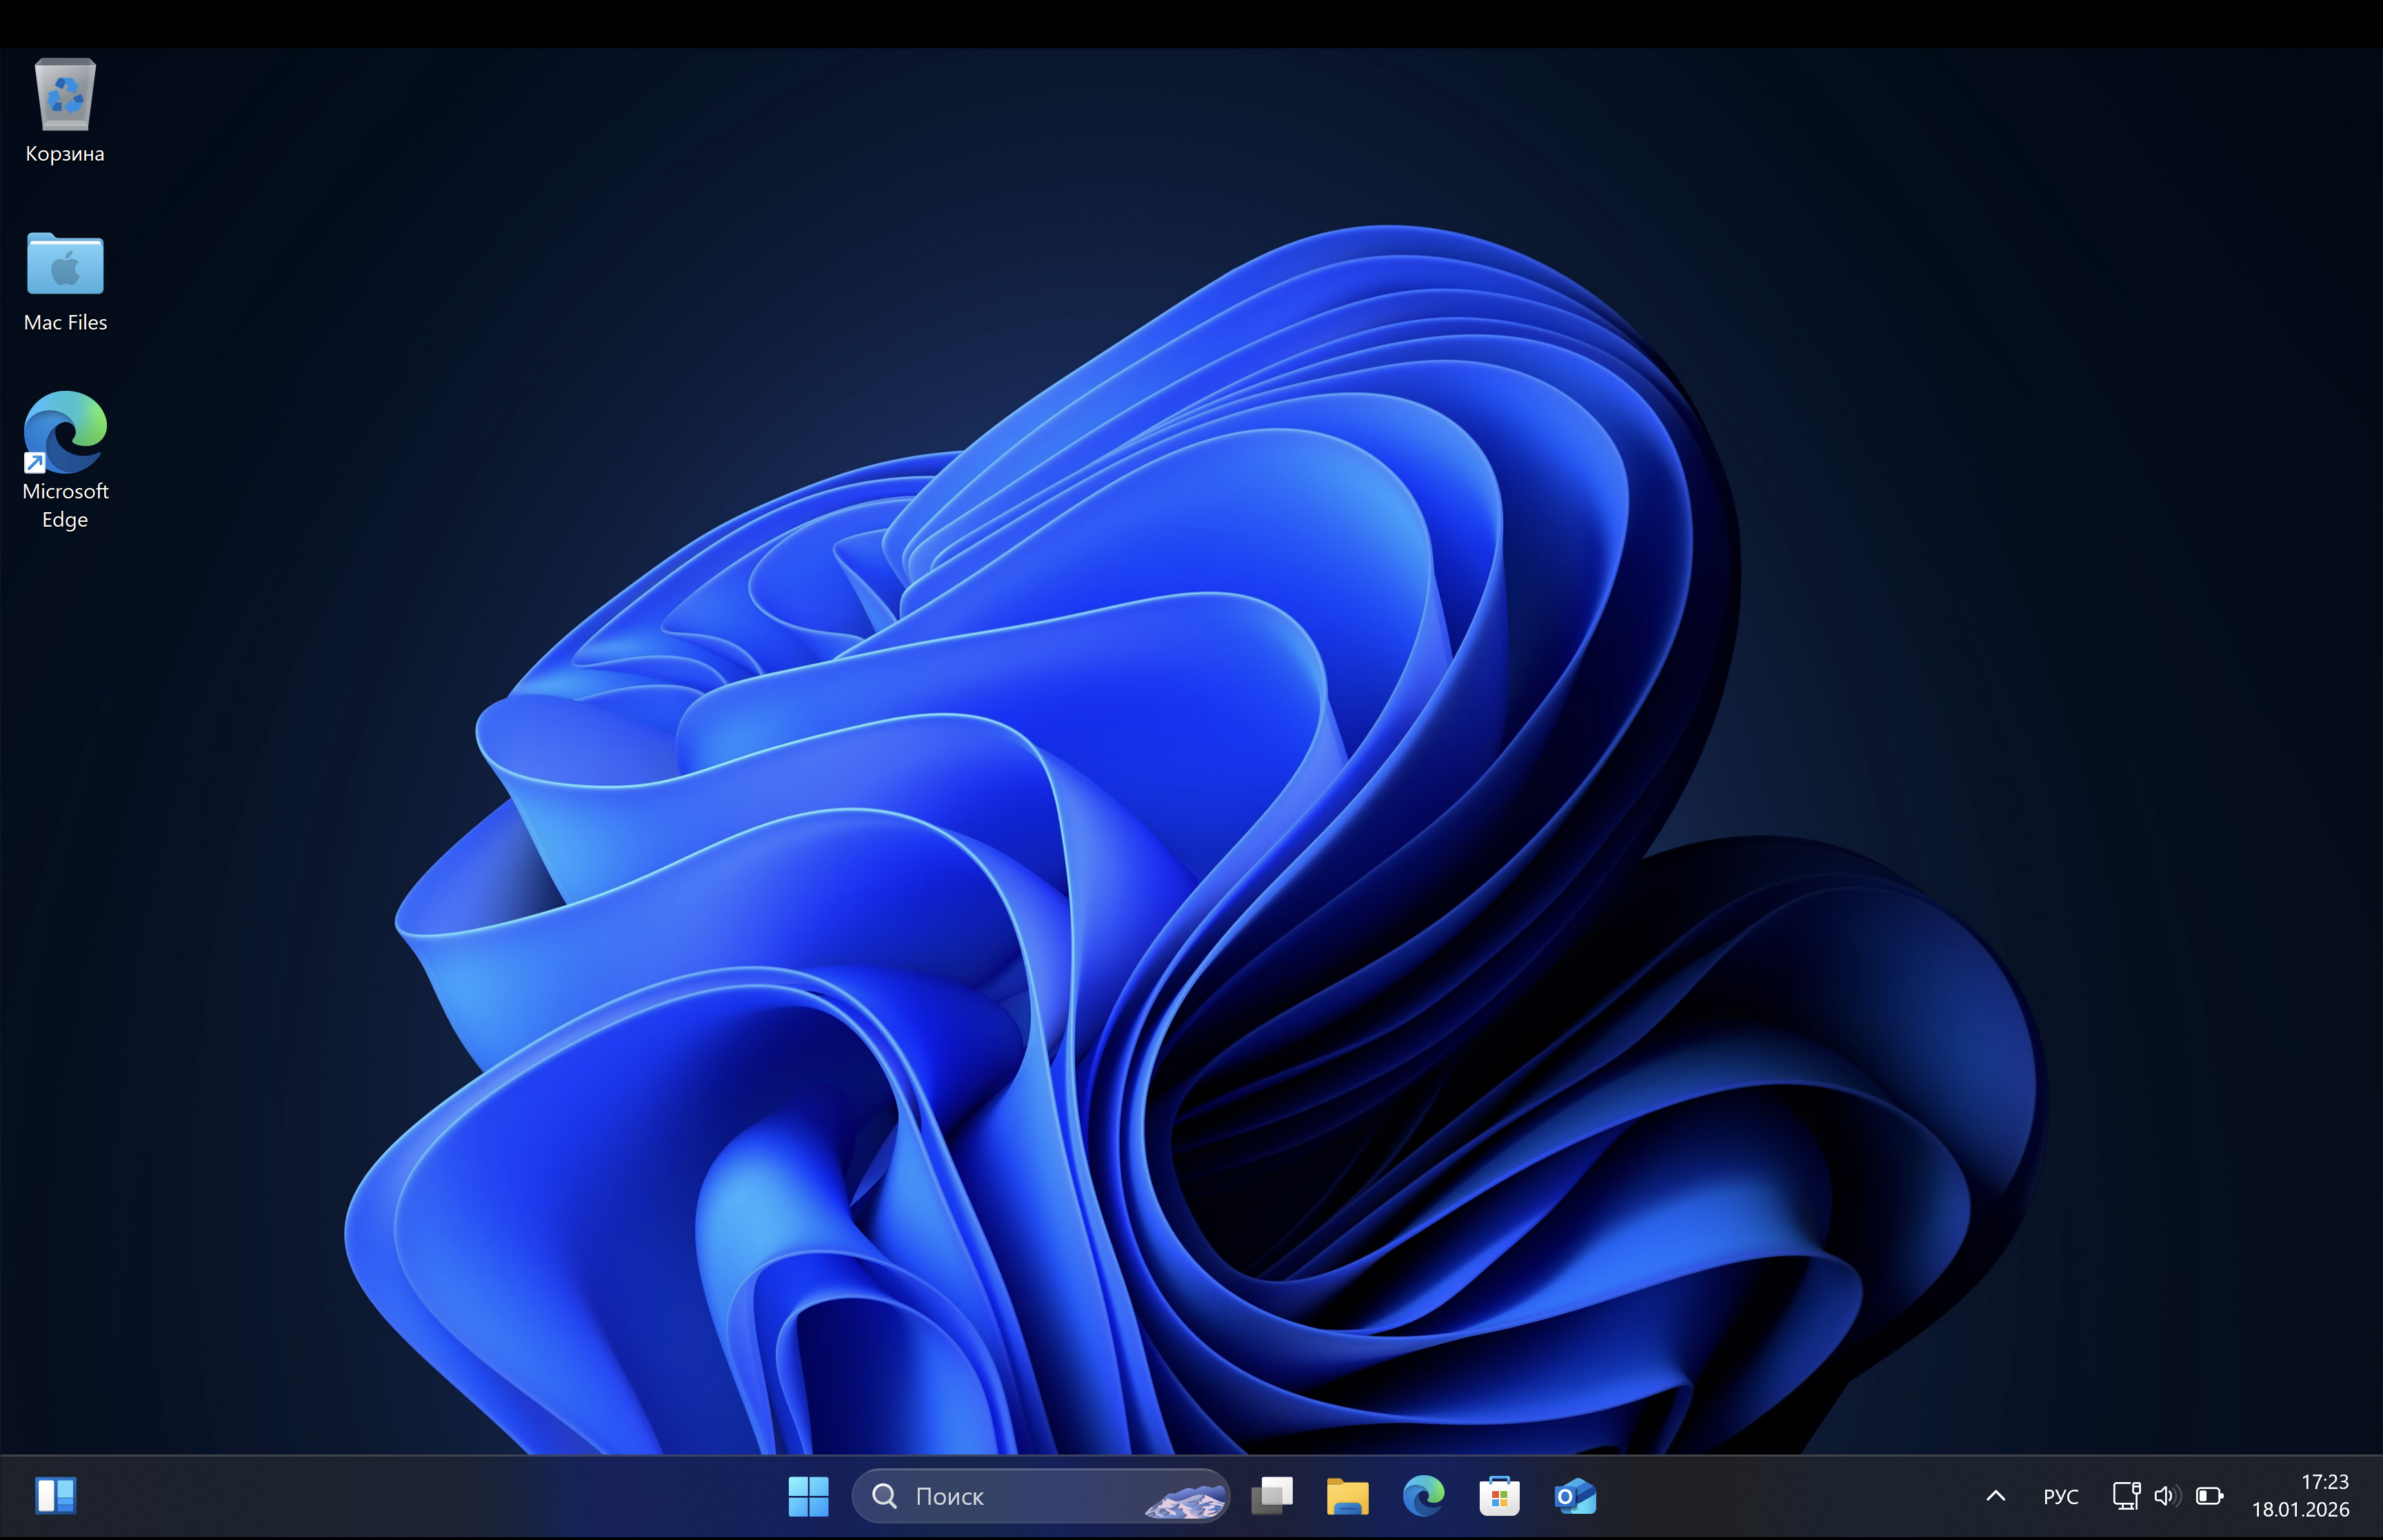
Task: Open Microsoft Store from the taskbar
Action: (x=1499, y=1497)
